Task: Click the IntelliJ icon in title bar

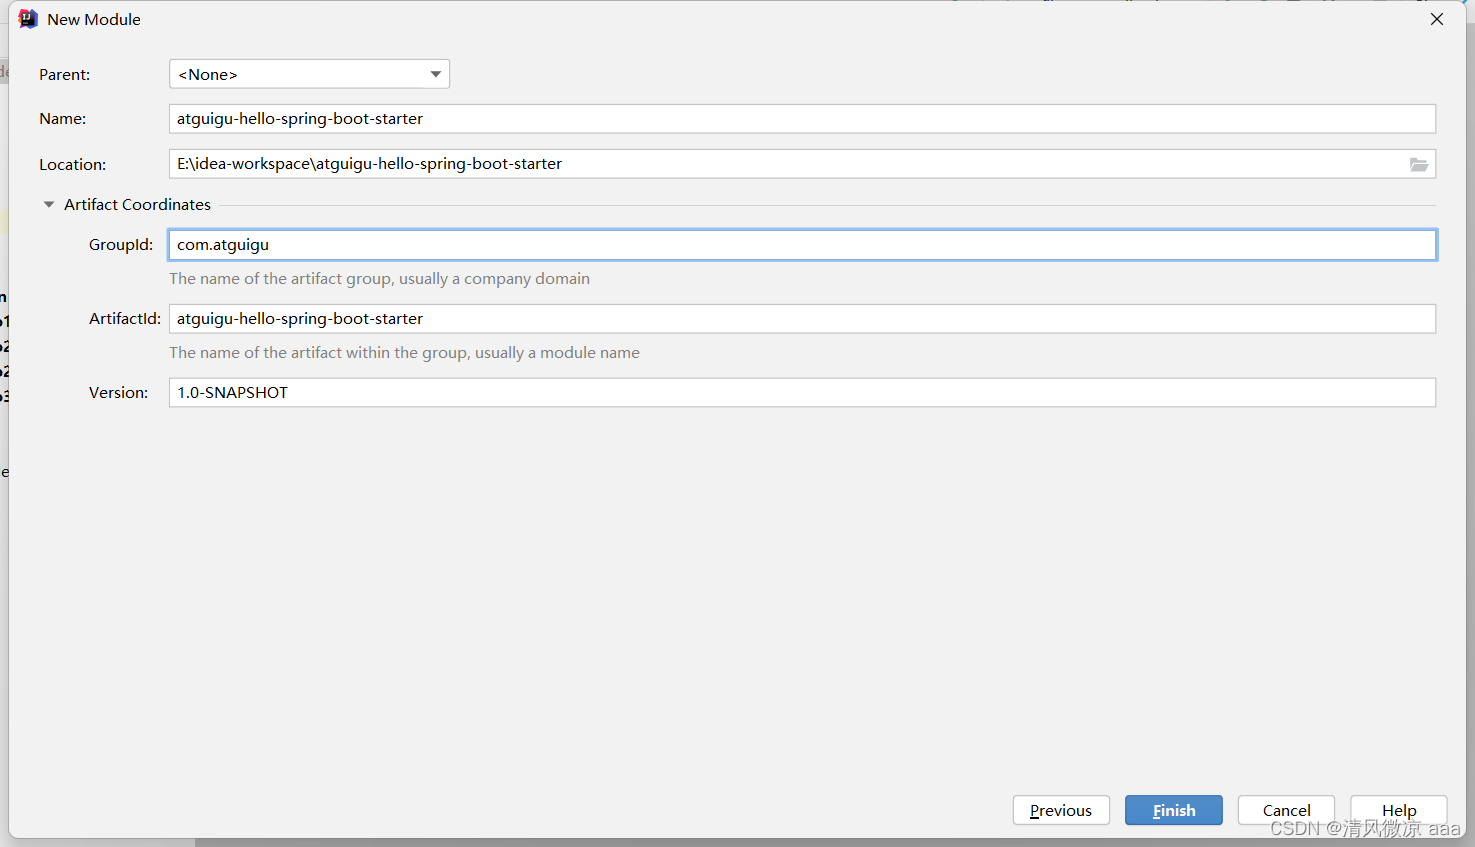Action: [x=28, y=19]
